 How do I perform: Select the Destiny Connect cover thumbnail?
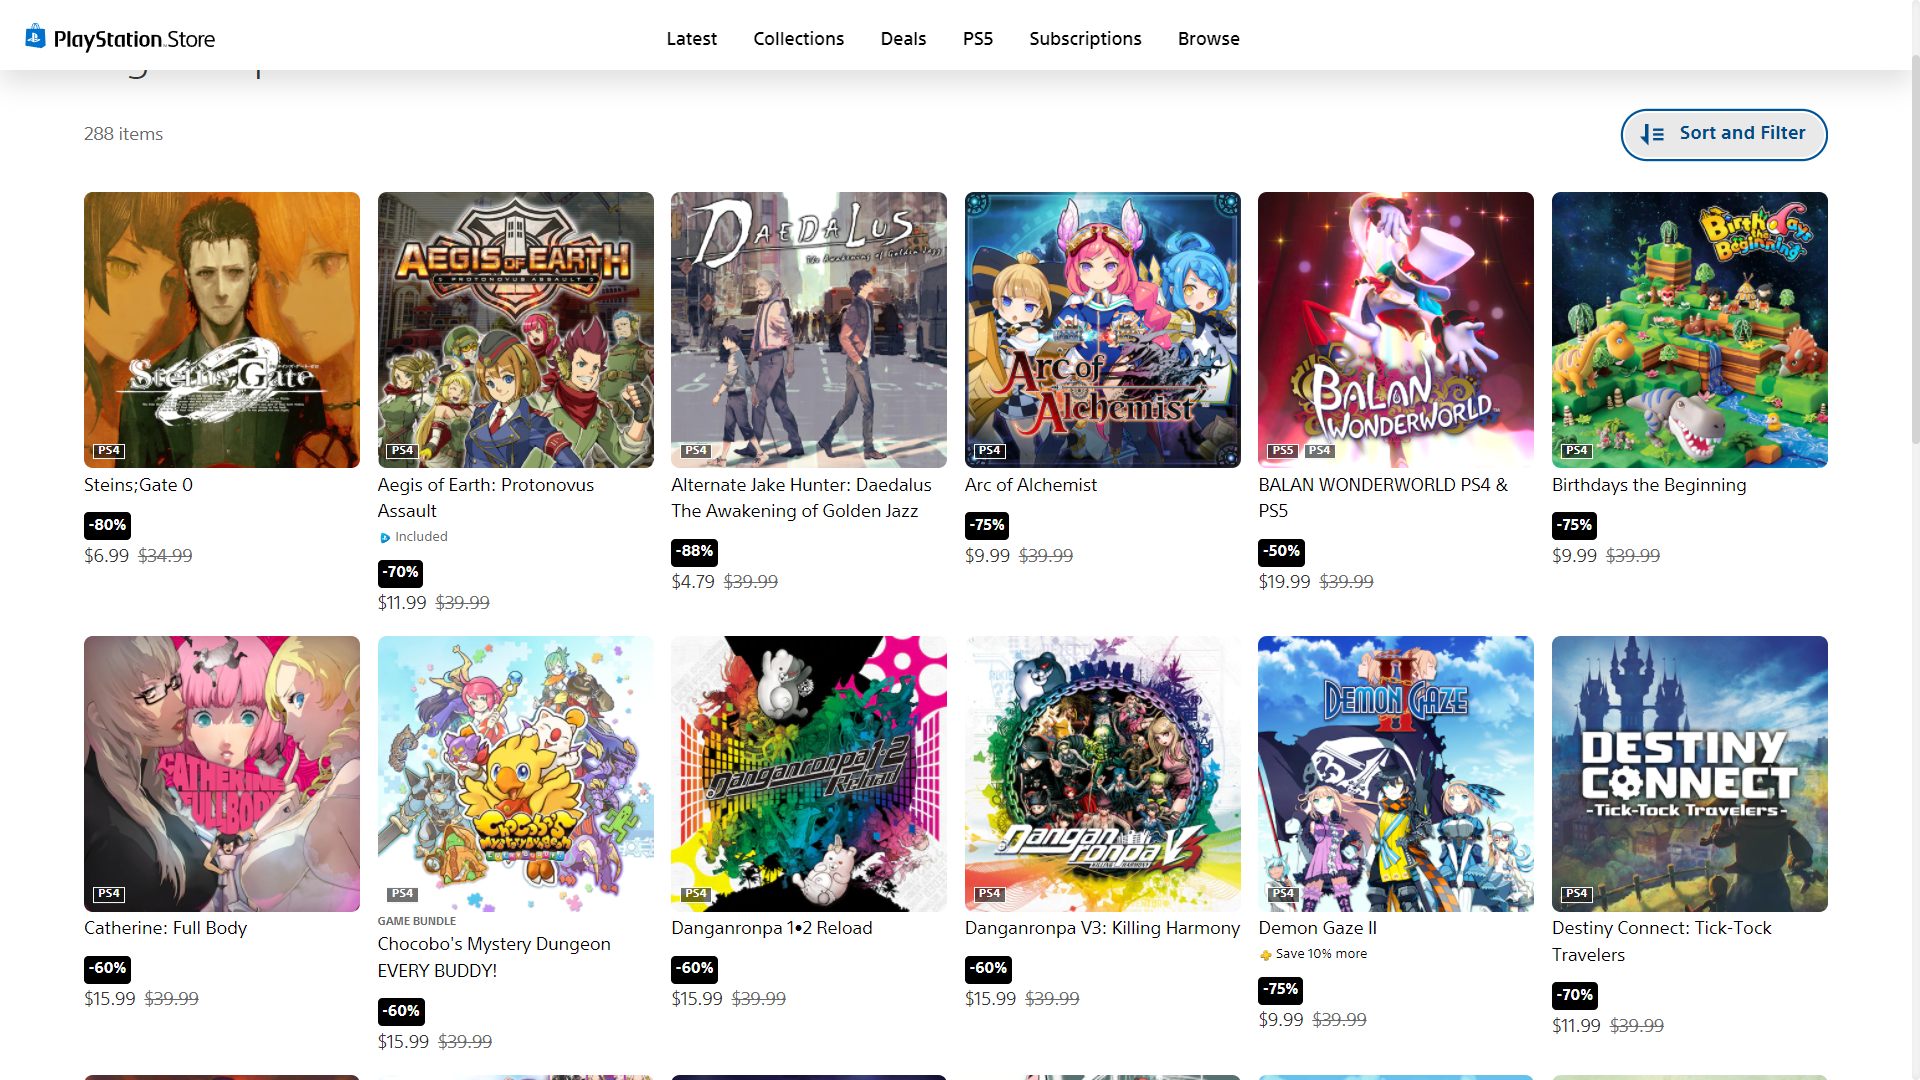[x=1689, y=773]
